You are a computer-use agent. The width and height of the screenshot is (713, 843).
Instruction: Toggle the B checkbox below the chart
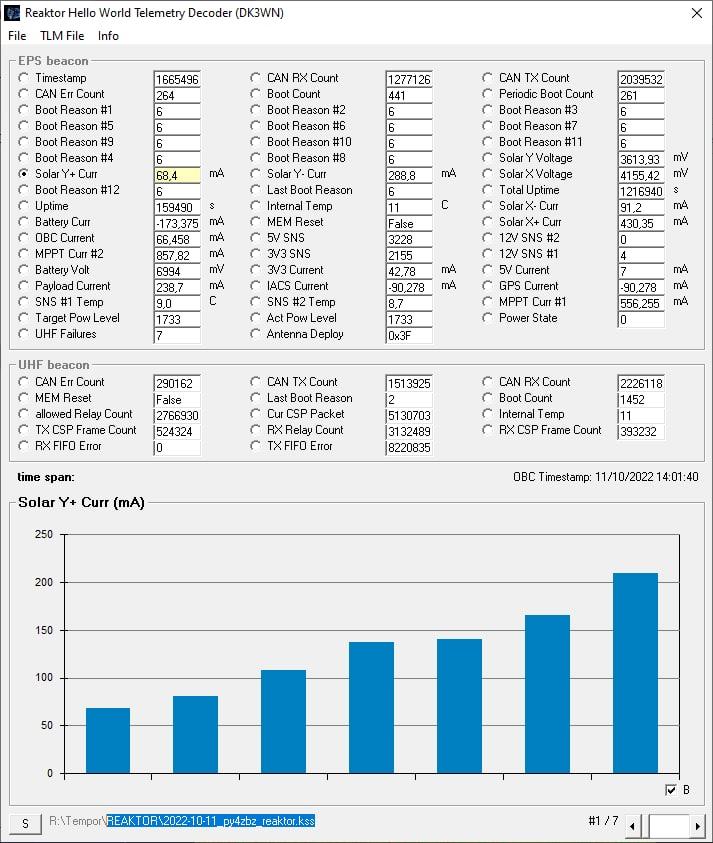tap(671, 790)
